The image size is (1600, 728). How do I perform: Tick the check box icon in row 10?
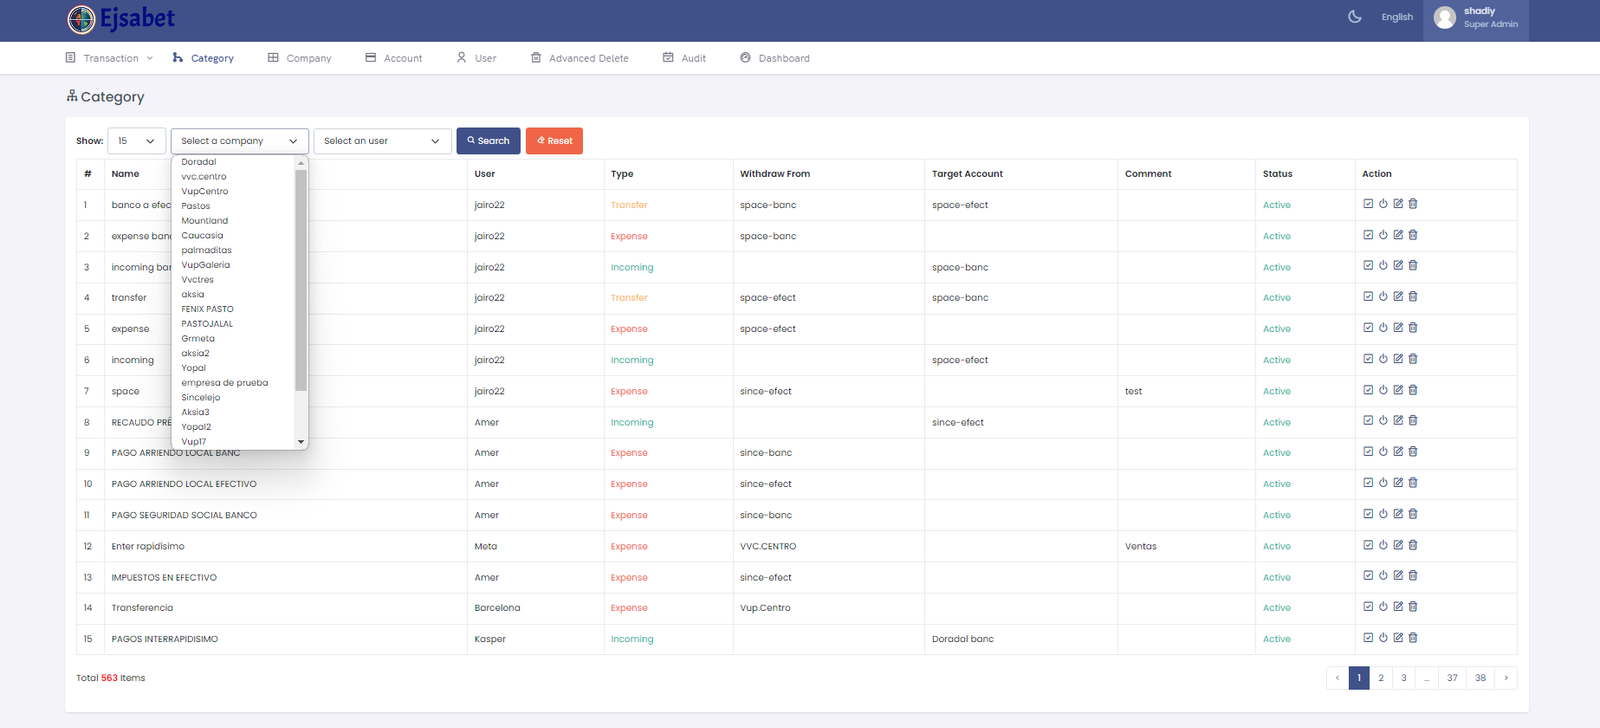pyautogui.click(x=1368, y=483)
